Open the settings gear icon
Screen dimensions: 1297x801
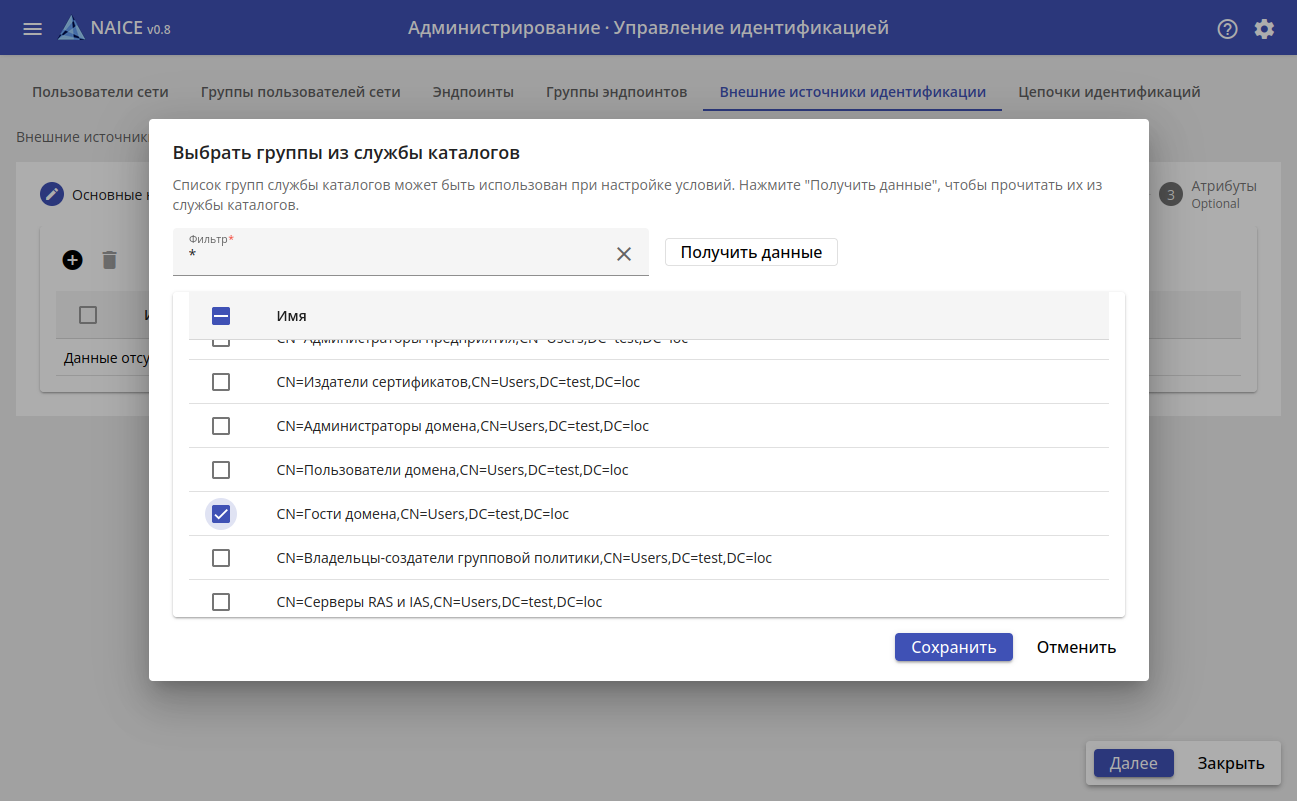pos(1264,29)
